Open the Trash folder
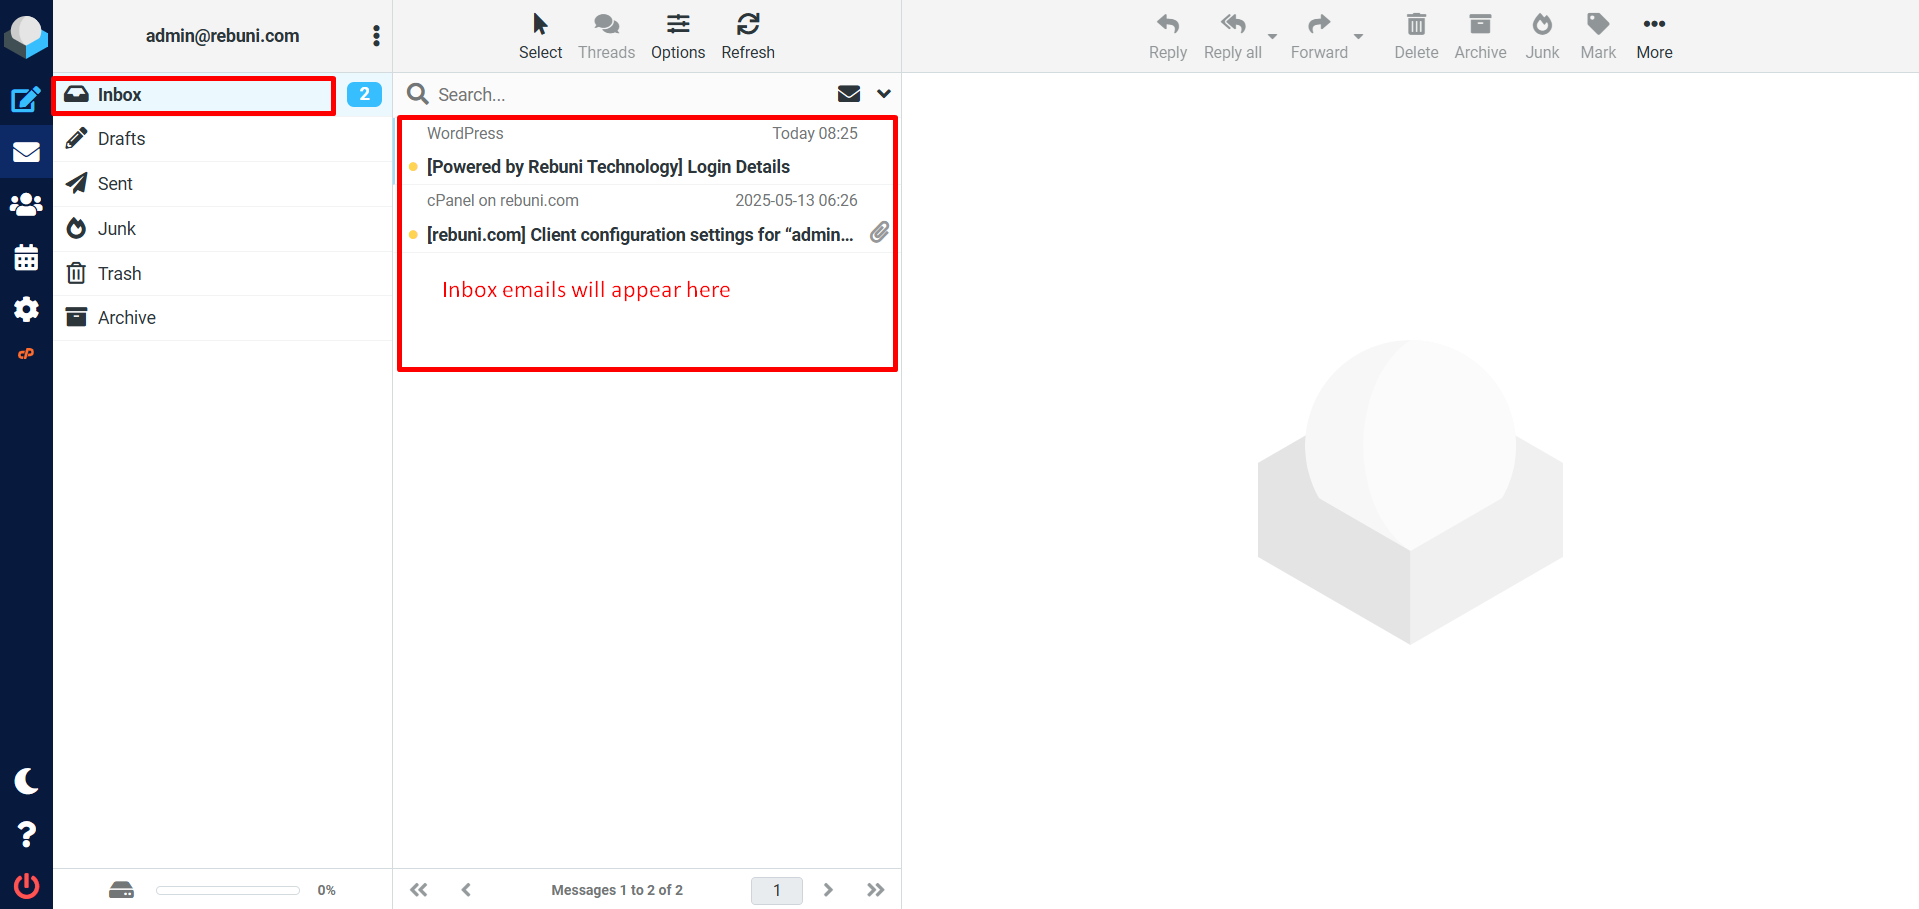 (x=119, y=274)
